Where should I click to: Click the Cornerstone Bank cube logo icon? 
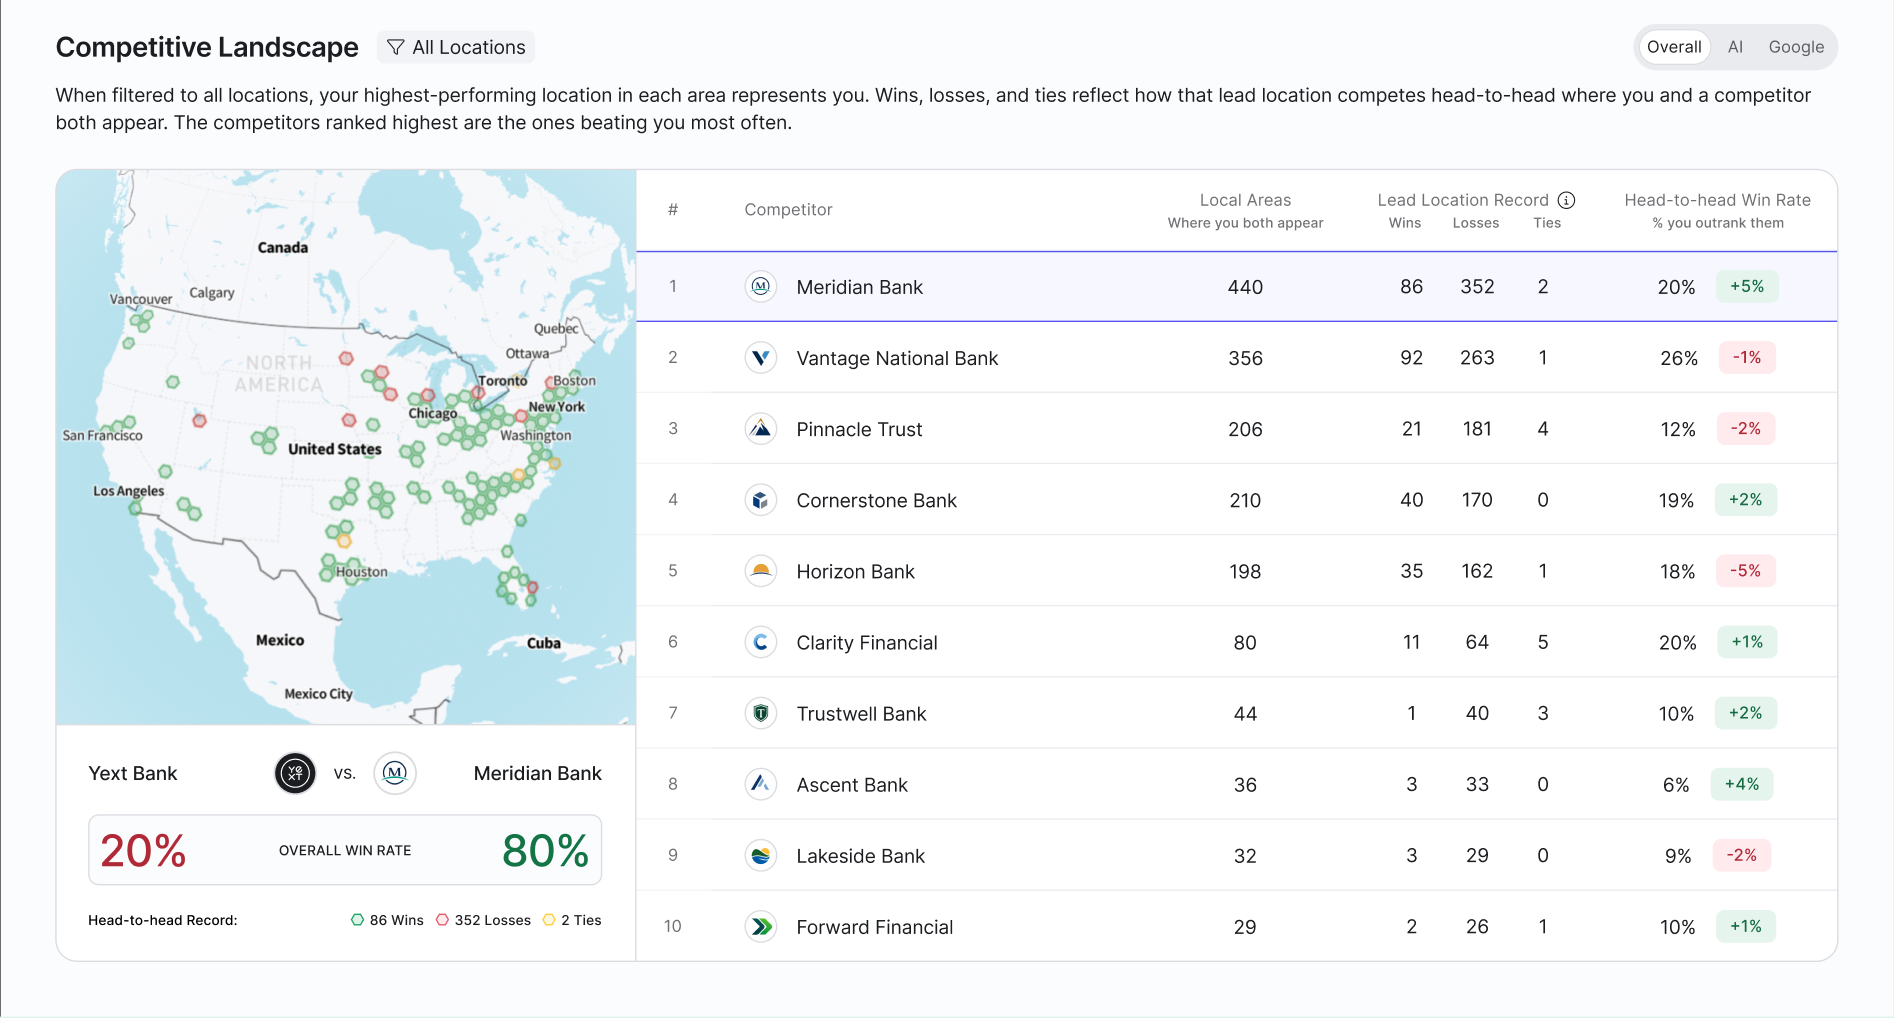pyautogui.click(x=761, y=500)
